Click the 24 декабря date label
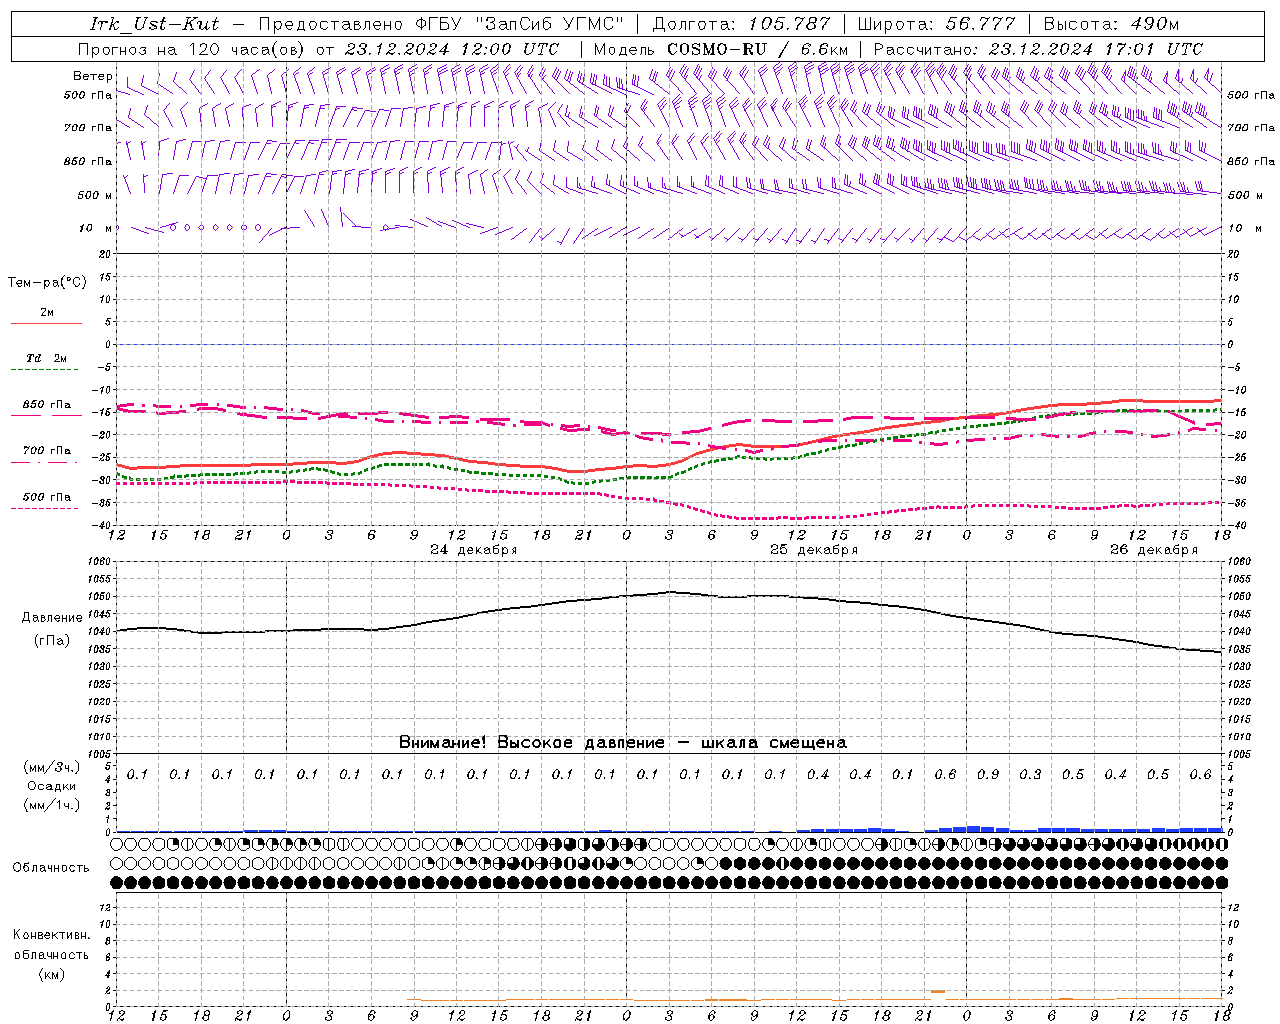1280x1024 pixels. (x=474, y=550)
